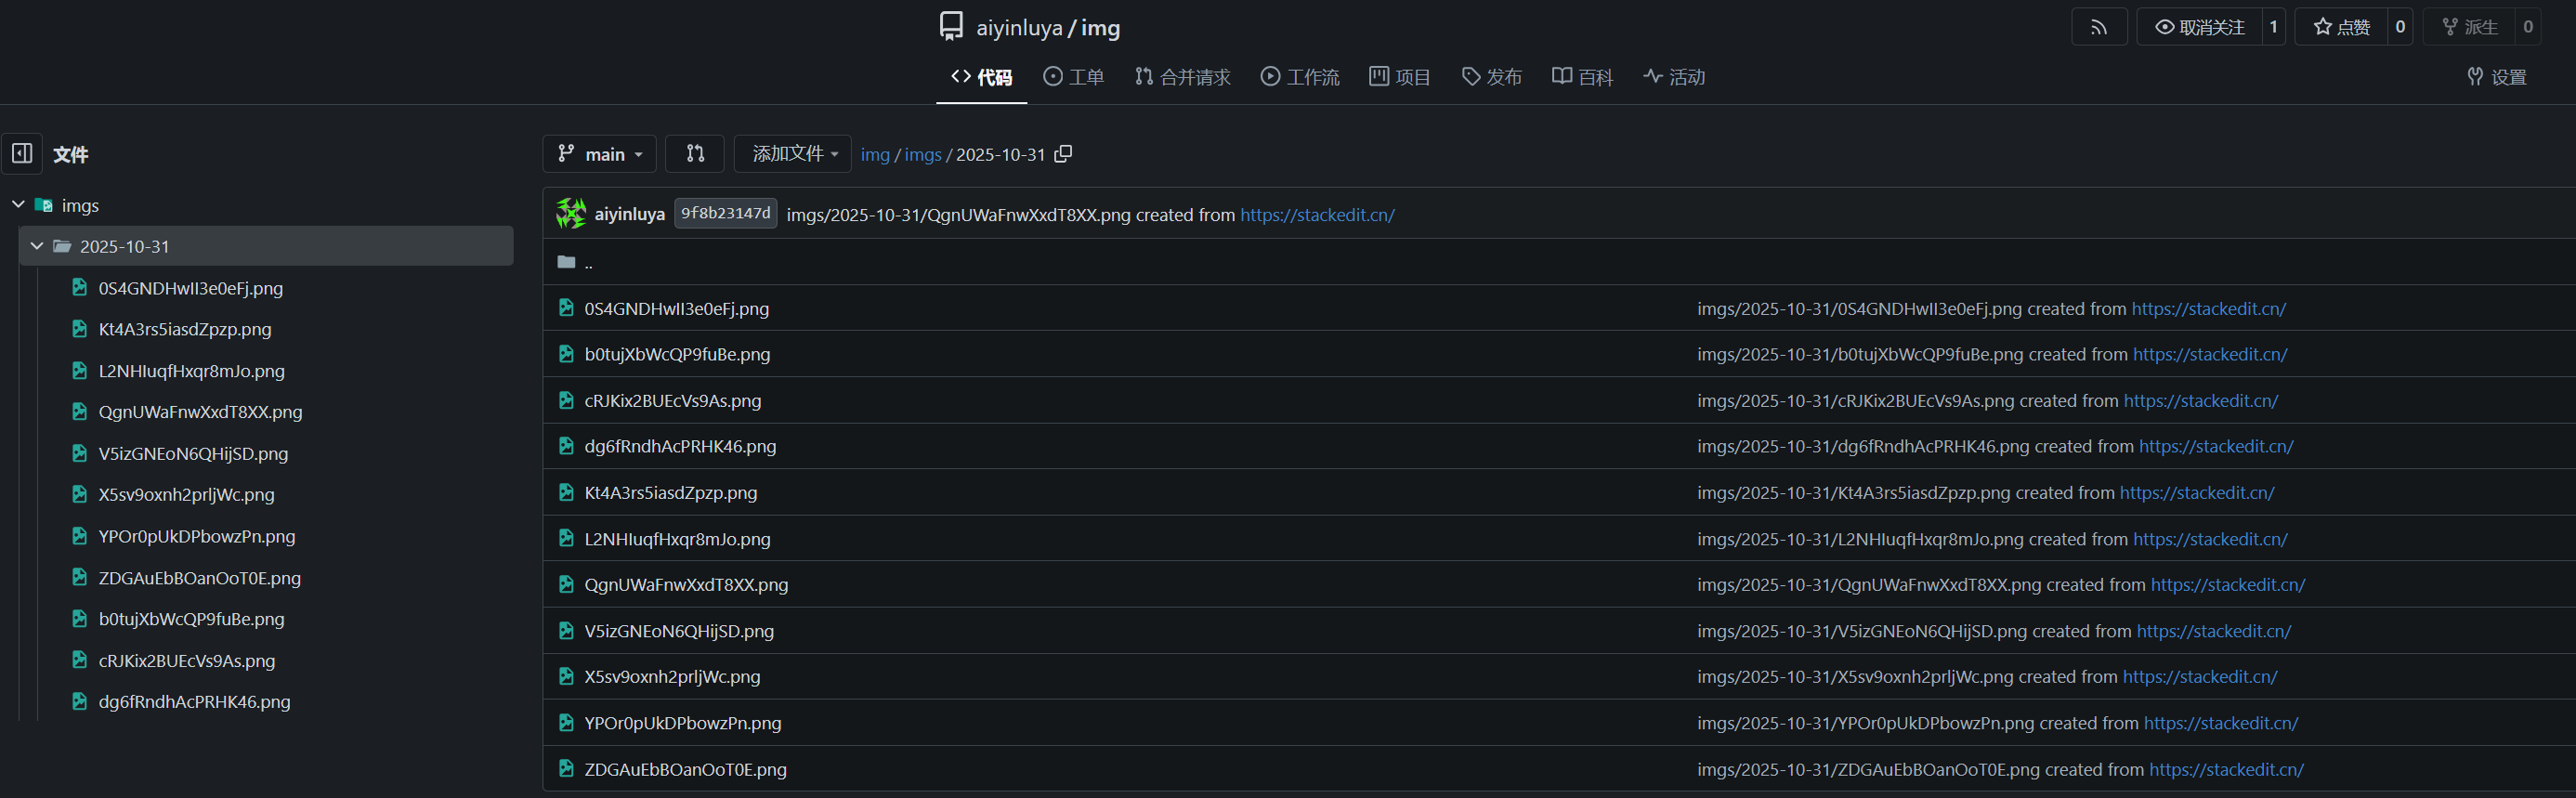Open the 合并请求 pull requests tab

click(x=1182, y=77)
